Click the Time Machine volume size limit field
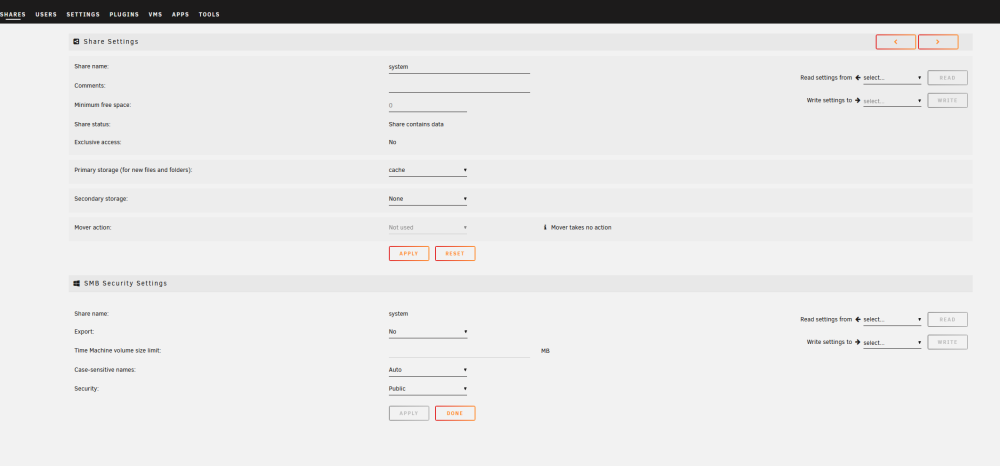Screen dimensions: 1000x466 pos(459,351)
